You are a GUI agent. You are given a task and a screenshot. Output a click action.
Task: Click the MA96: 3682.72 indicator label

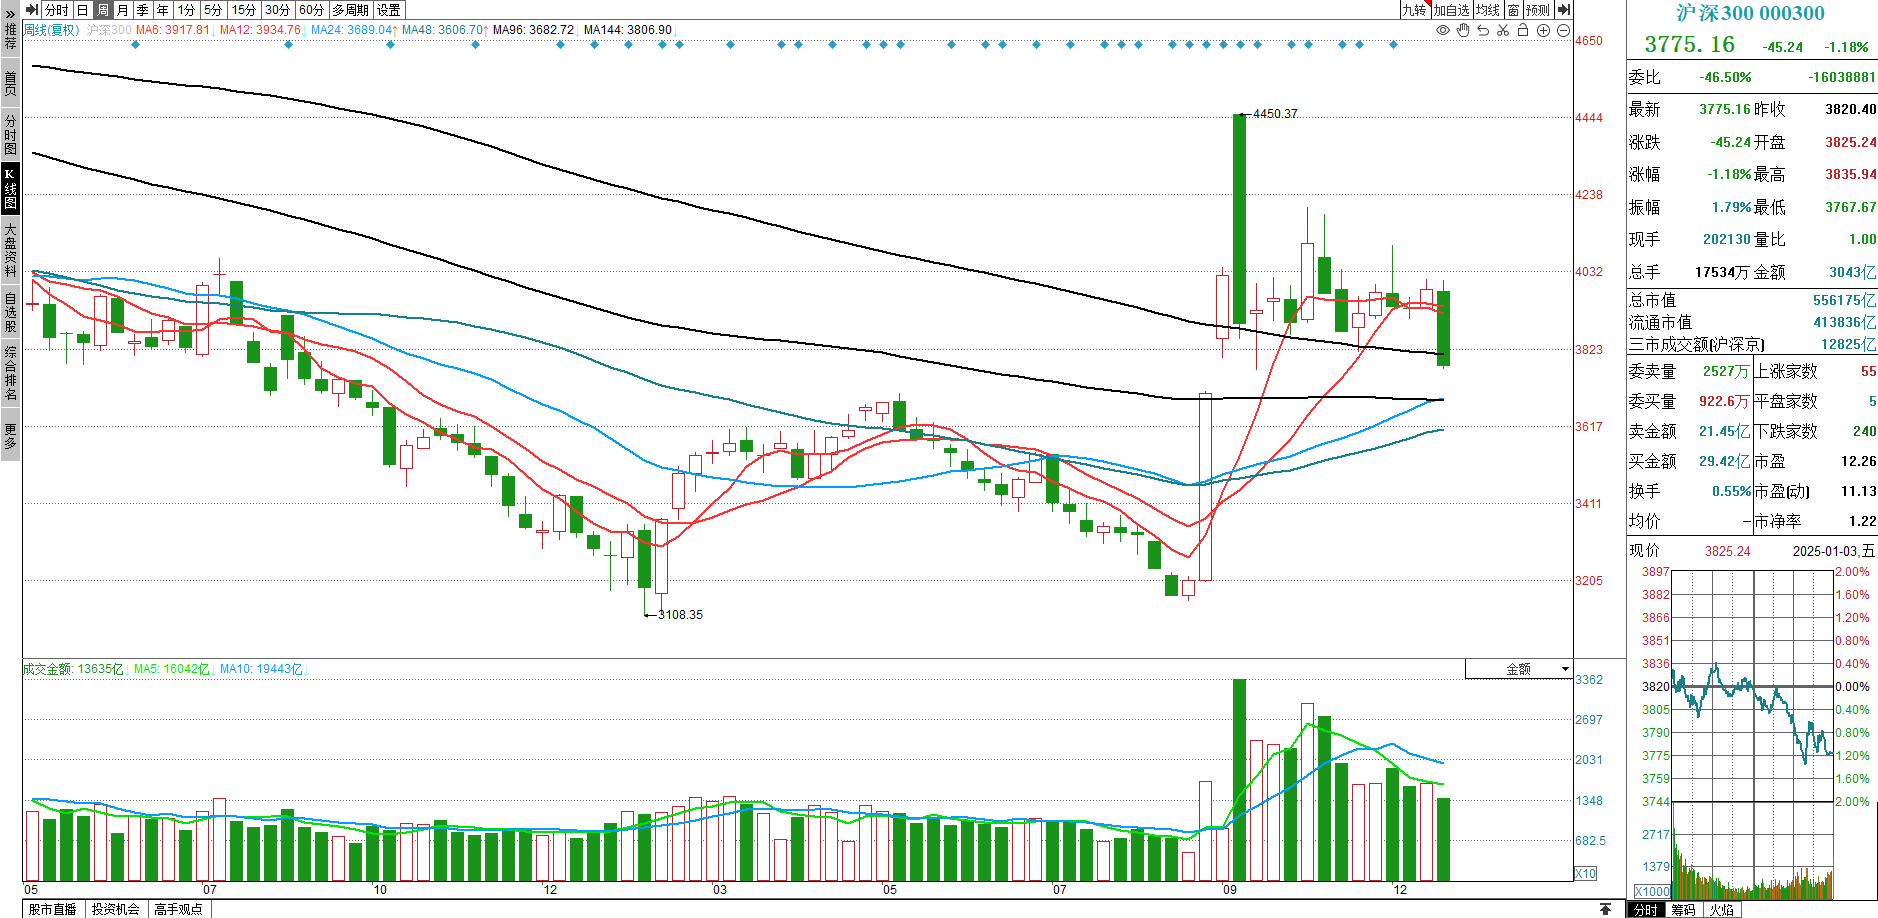point(534,30)
